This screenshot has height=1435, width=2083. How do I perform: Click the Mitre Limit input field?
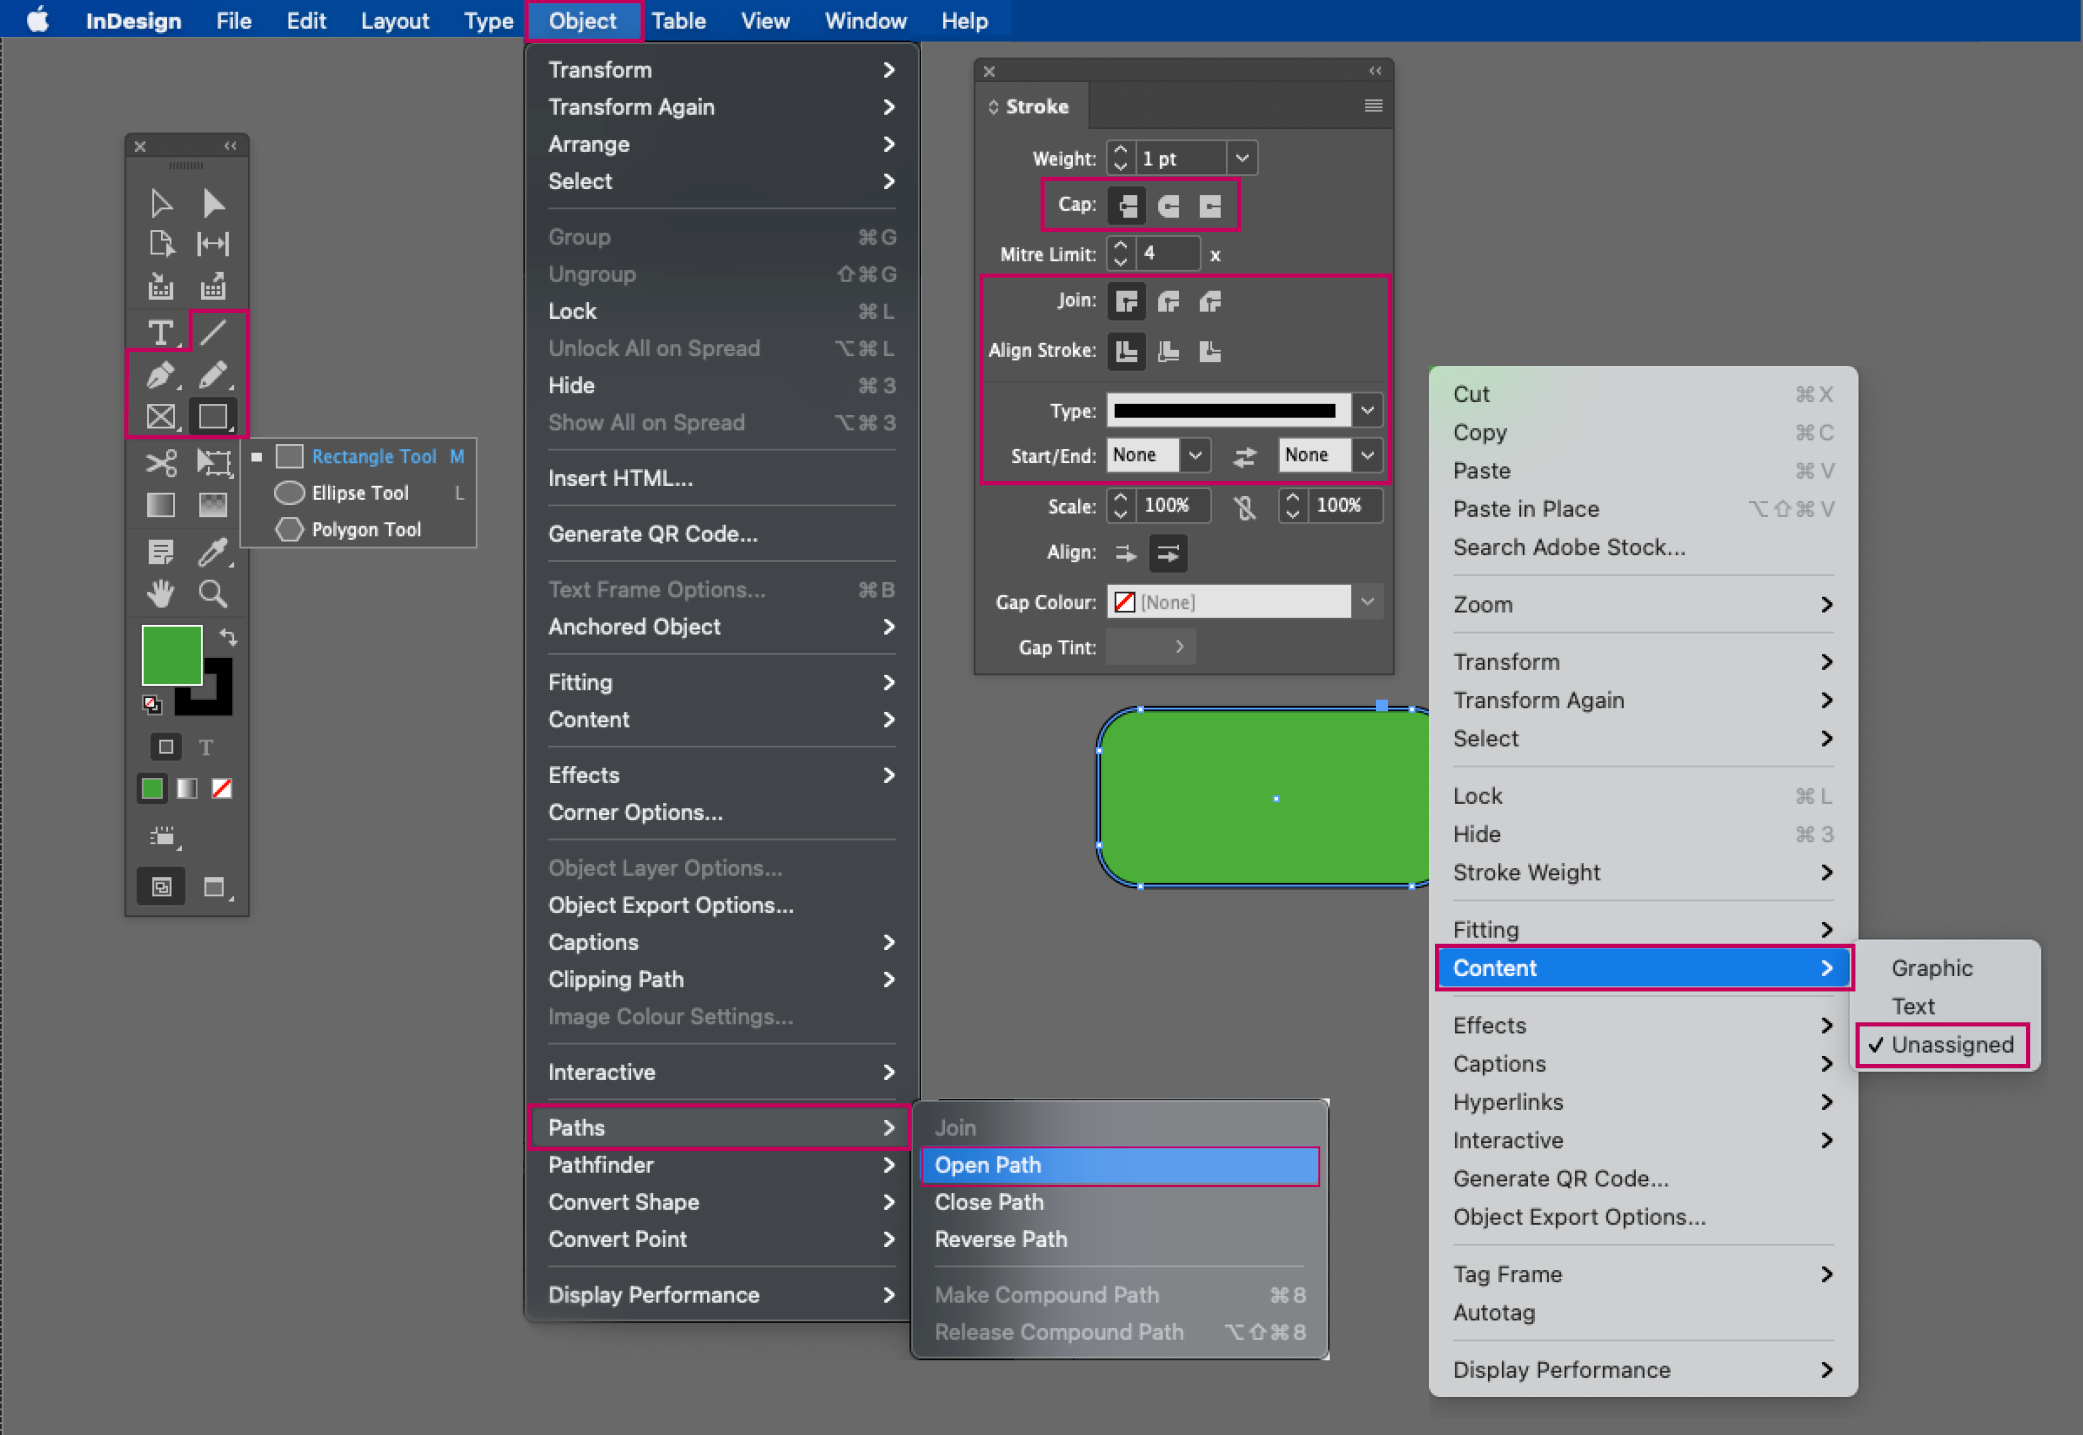[1166, 254]
